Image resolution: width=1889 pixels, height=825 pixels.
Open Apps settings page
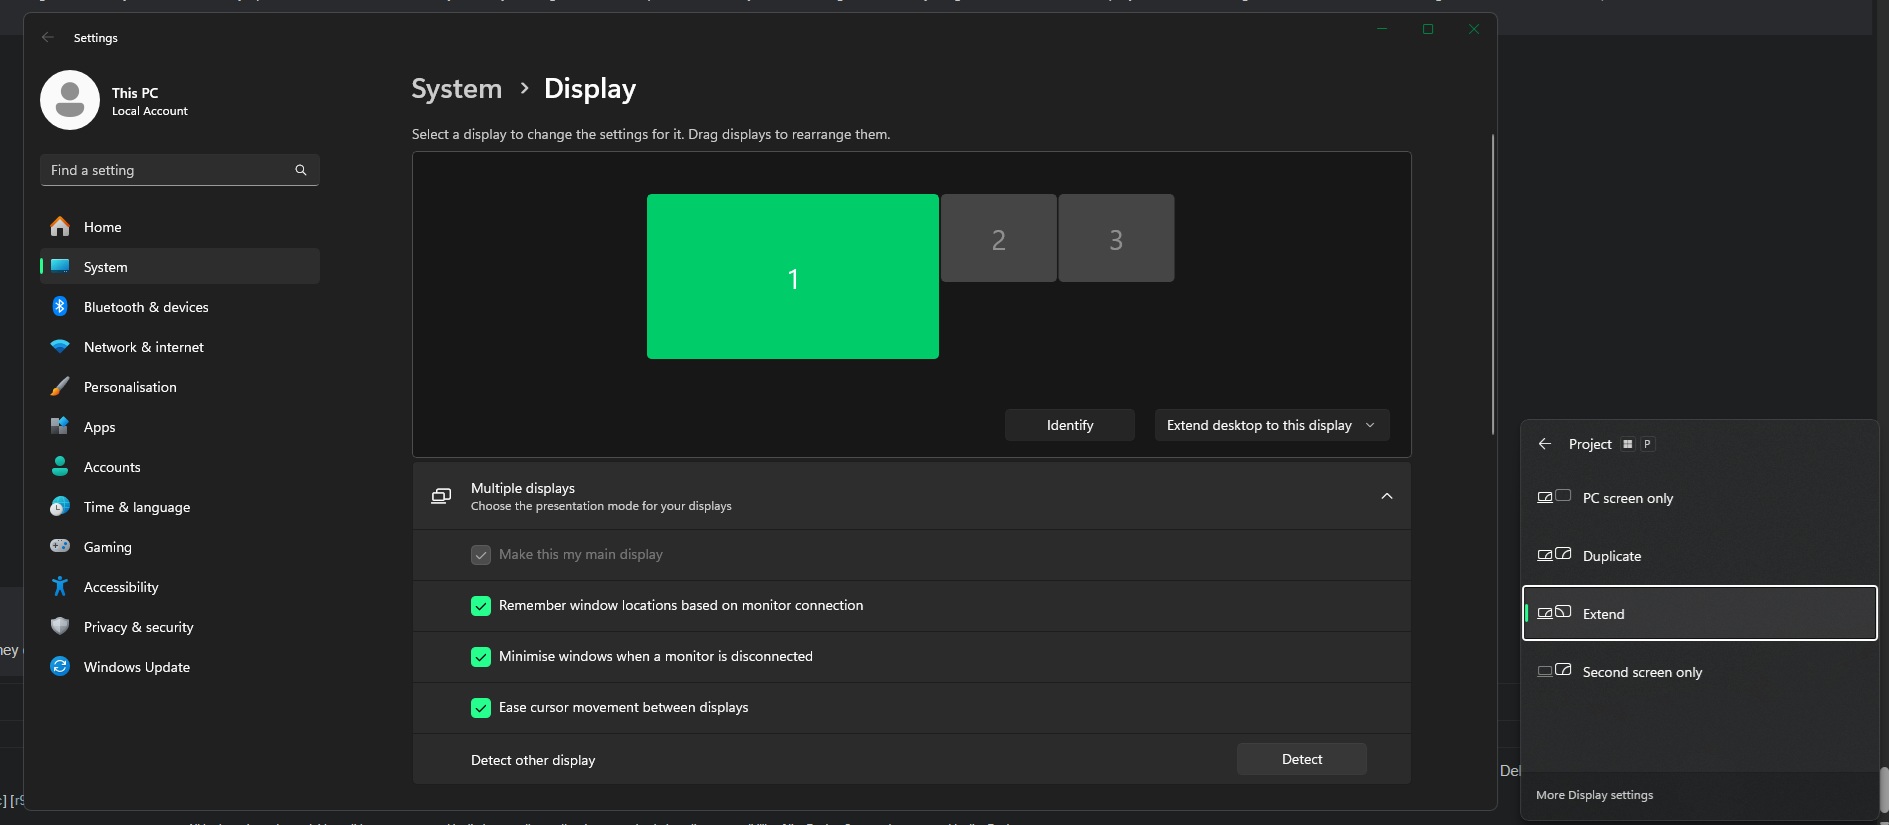coord(180,427)
